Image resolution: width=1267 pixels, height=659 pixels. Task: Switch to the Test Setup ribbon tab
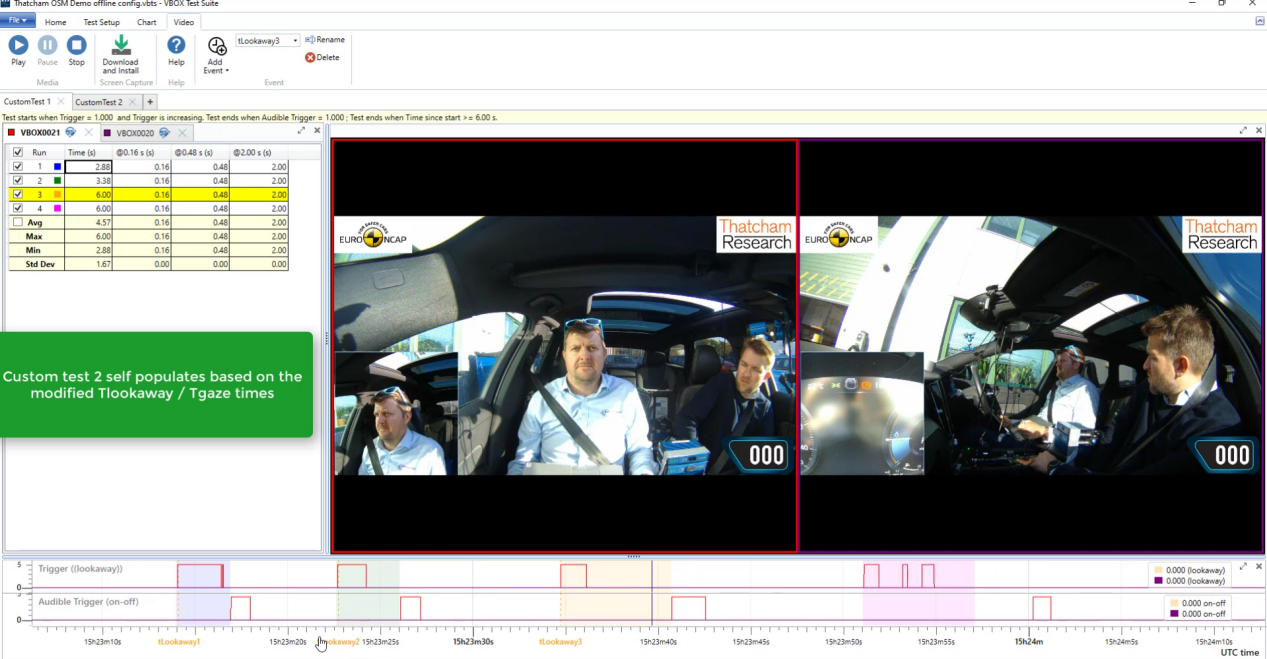[101, 22]
